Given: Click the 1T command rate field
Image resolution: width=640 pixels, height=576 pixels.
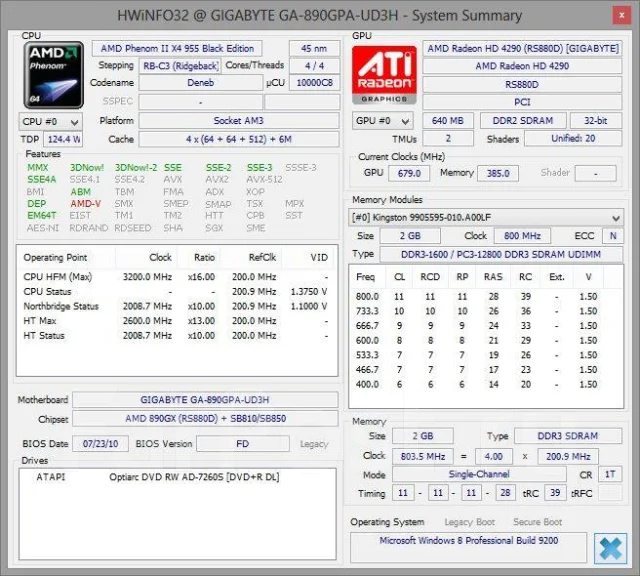Looking at the screenshot, I should click(610, 474).
